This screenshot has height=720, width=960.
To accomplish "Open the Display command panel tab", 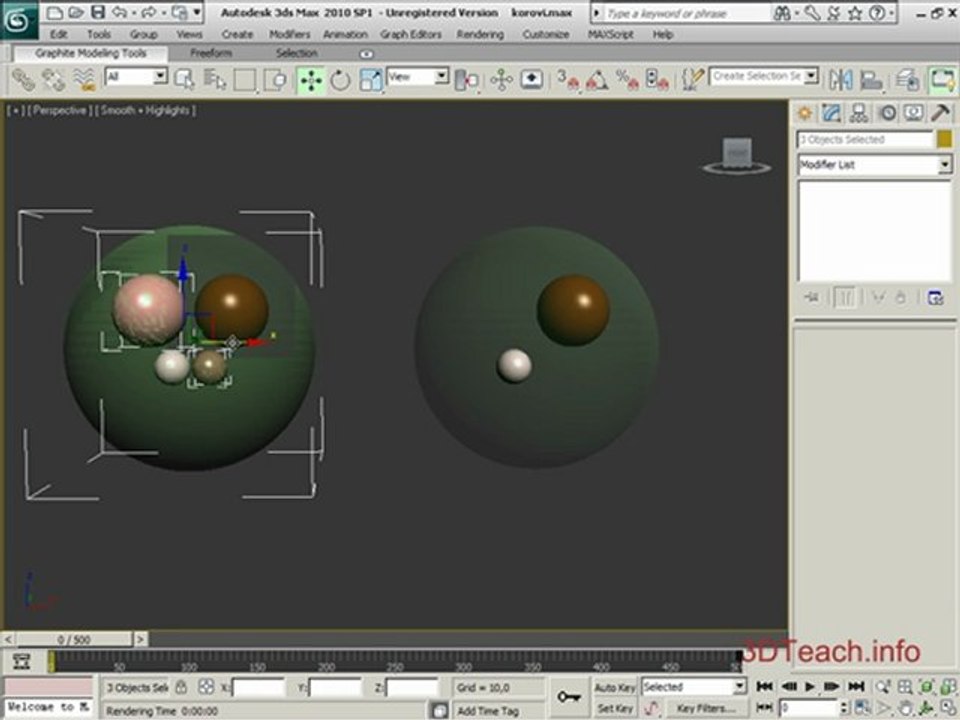I will click(x=913, y=113).
